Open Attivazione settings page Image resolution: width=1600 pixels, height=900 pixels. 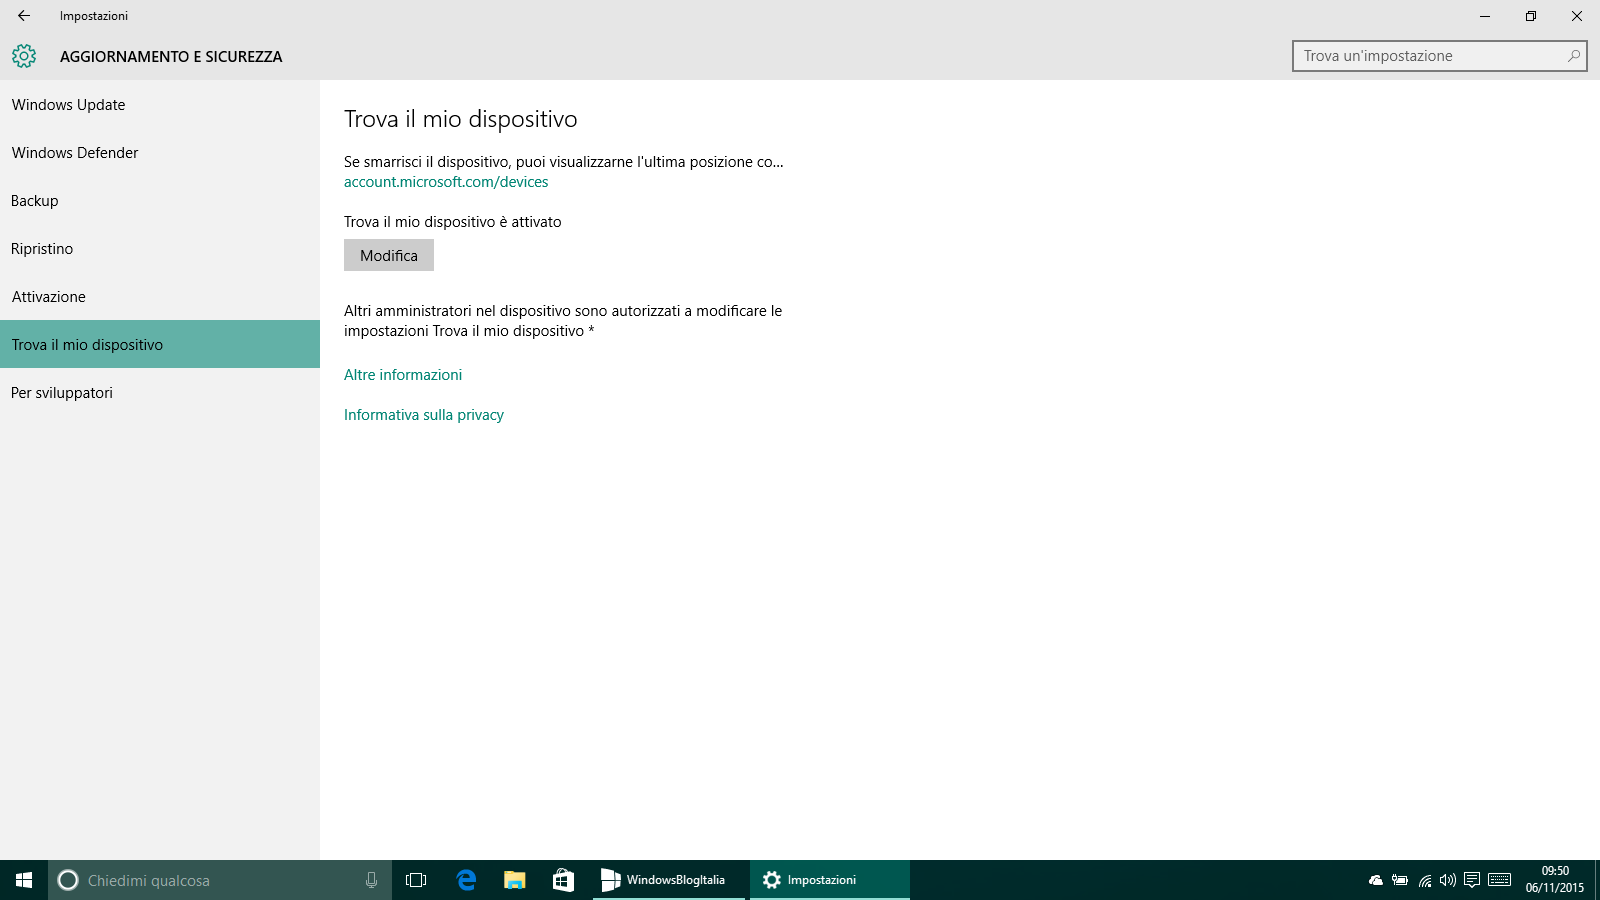click(160, 296)
